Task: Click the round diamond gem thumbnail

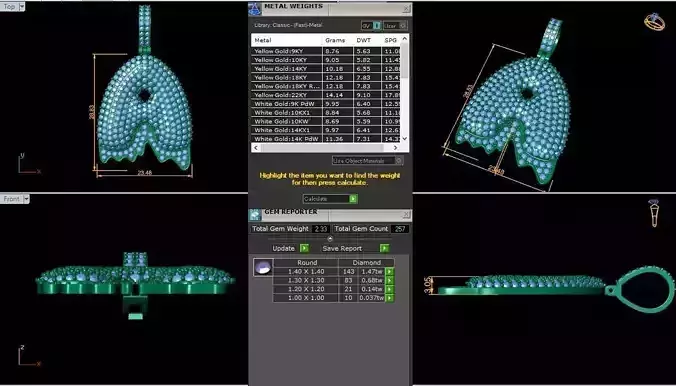Action: [263, 268]
